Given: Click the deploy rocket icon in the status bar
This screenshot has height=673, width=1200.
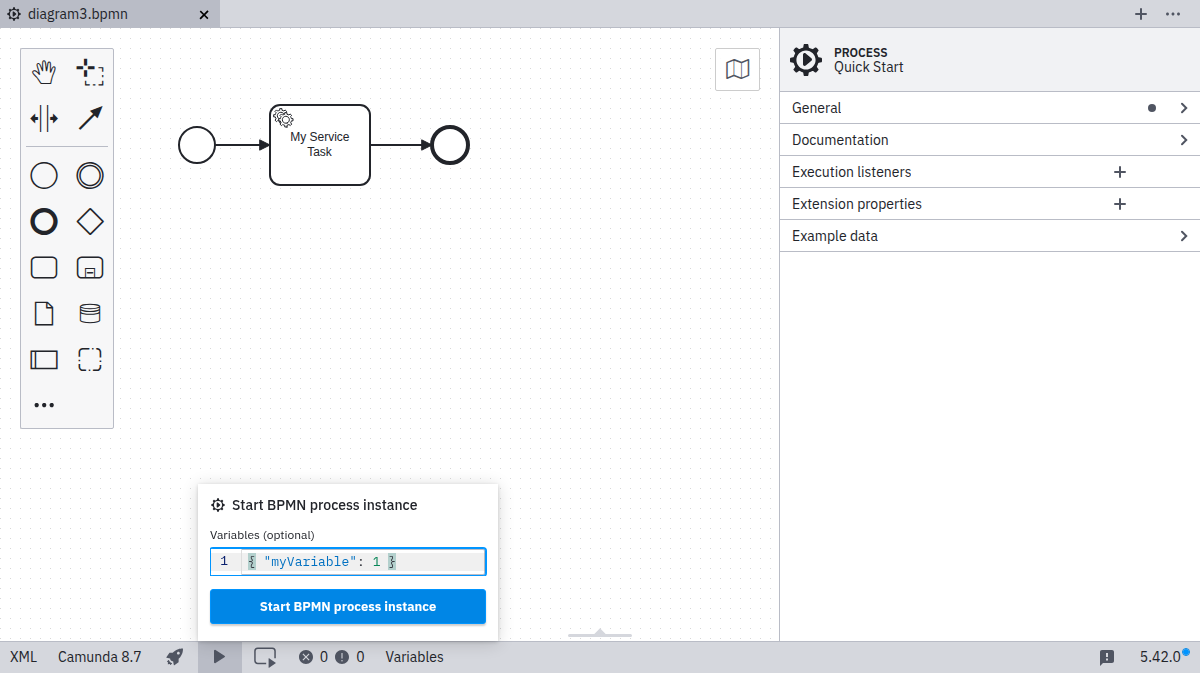Looking at the screenshot, I should 174,657.
